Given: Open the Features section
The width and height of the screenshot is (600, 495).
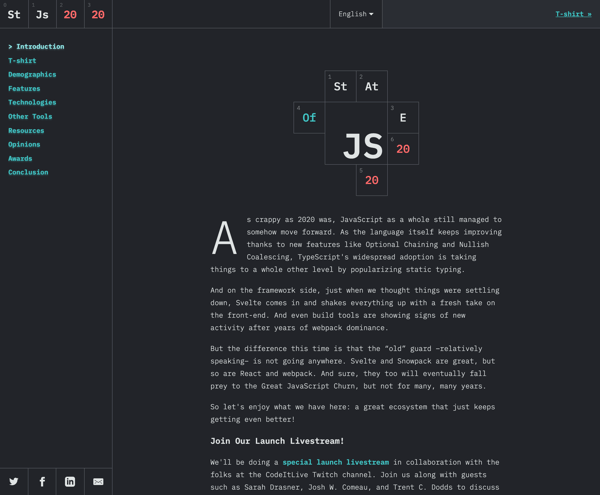Looking at the screenshot, I should tap(24, 88).
